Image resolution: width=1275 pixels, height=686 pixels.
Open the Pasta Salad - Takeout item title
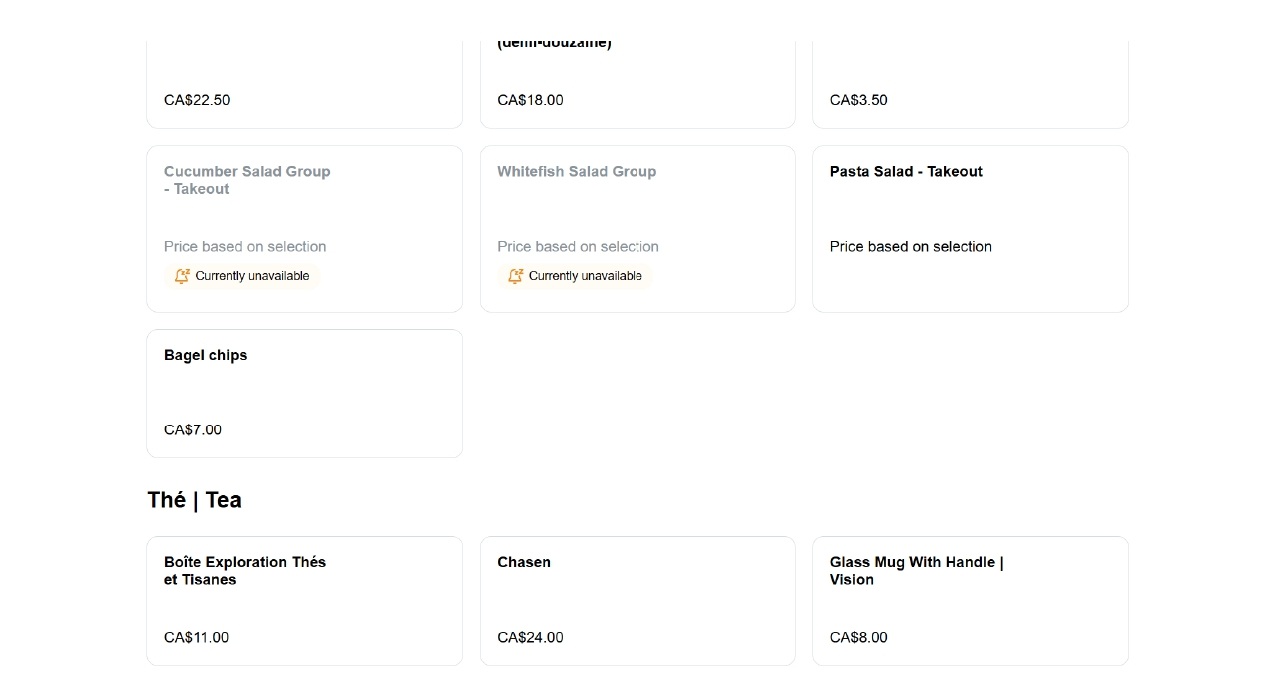(906, 172)
